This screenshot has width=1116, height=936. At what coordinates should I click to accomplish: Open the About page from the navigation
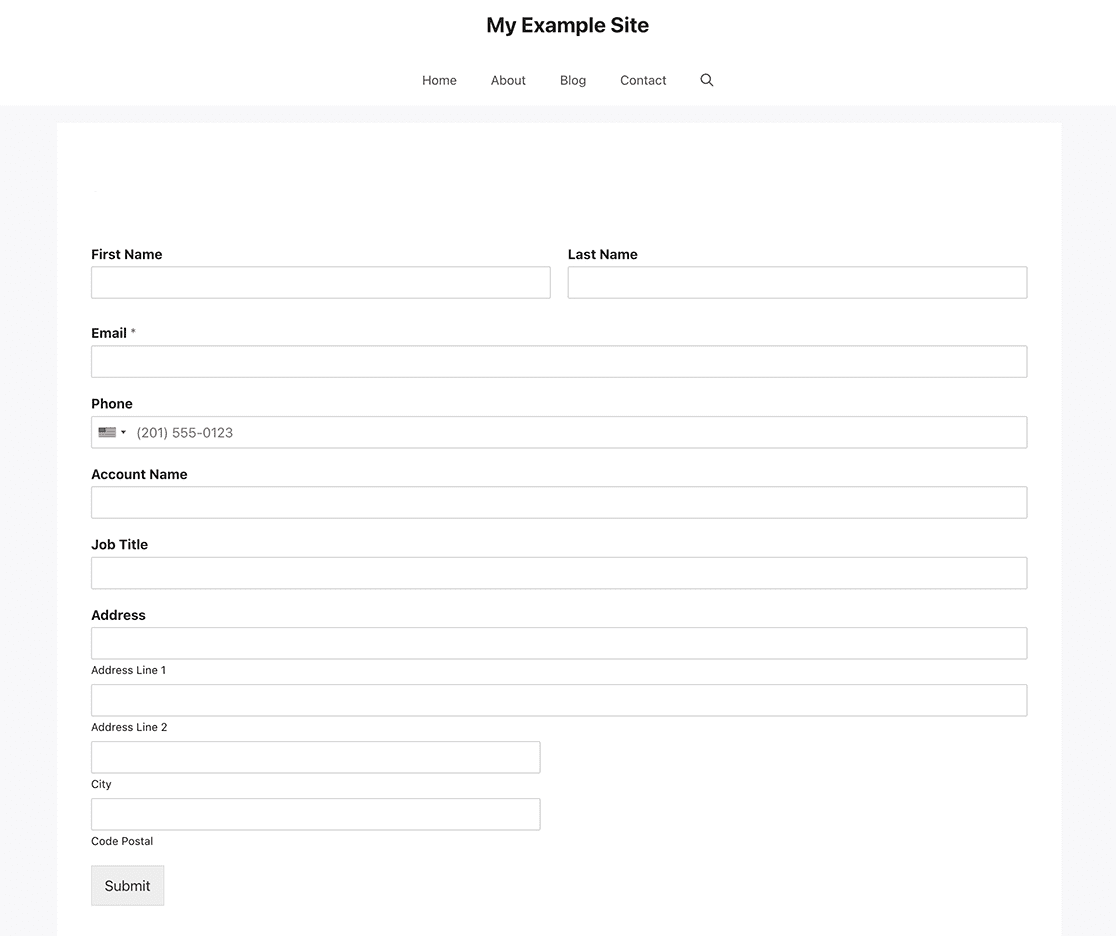coord(508,80)
